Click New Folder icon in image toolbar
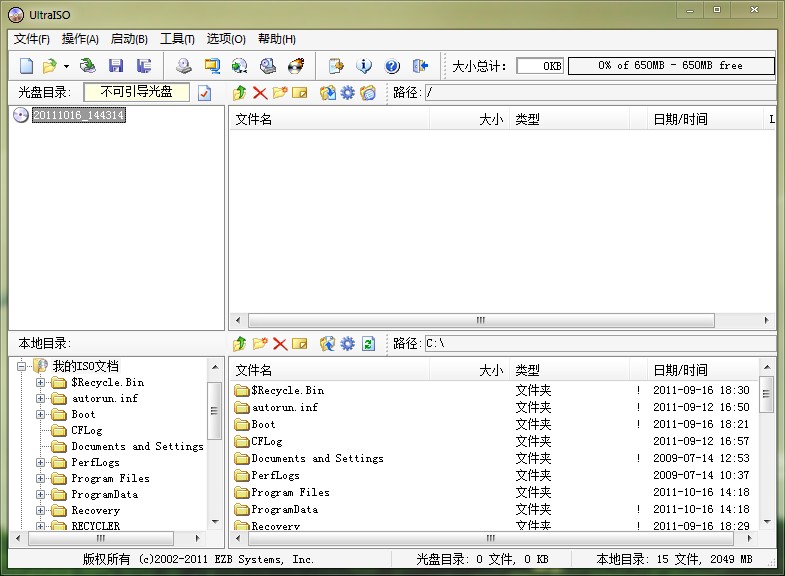Image resolution: width=785 pixels, height=576 pixels. pyautogui.click(x=280, y=93)
